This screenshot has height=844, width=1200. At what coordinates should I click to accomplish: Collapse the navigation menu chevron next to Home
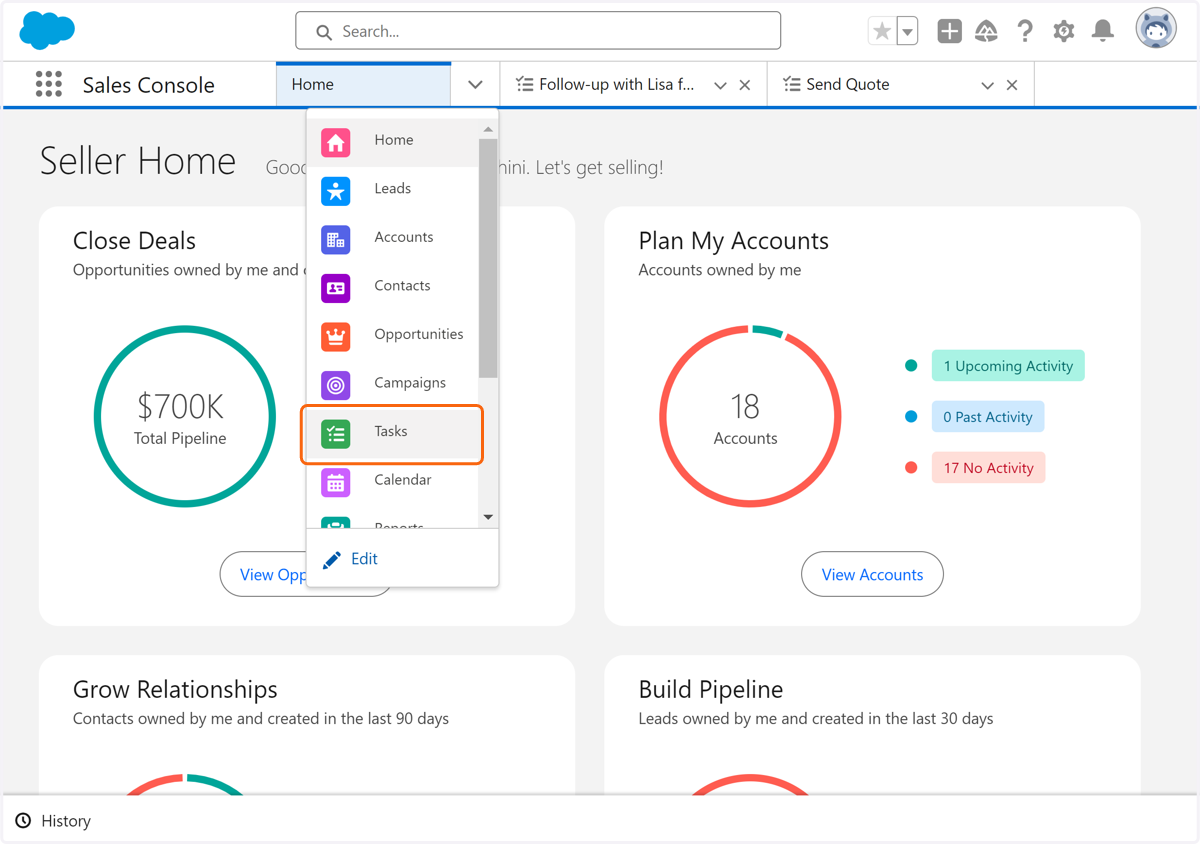[475, 85]
